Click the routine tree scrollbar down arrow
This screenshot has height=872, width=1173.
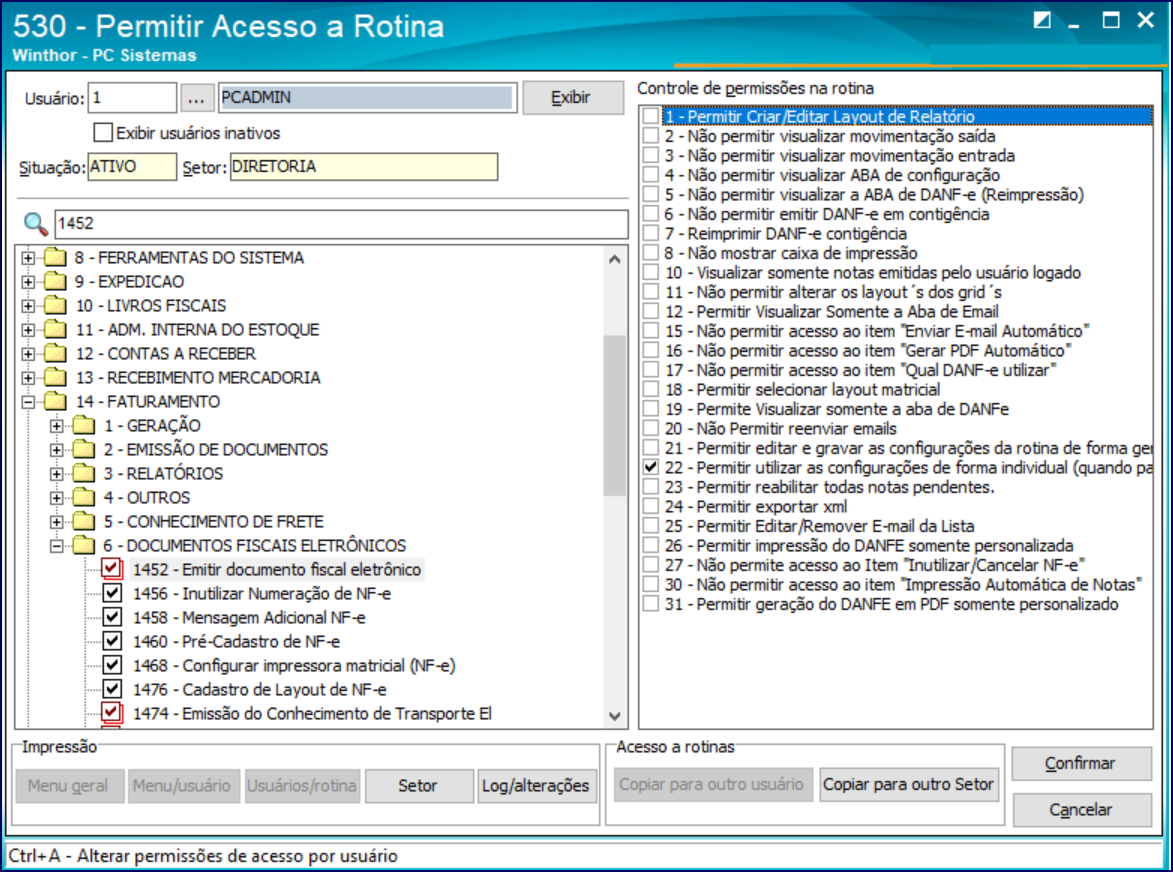615,716
